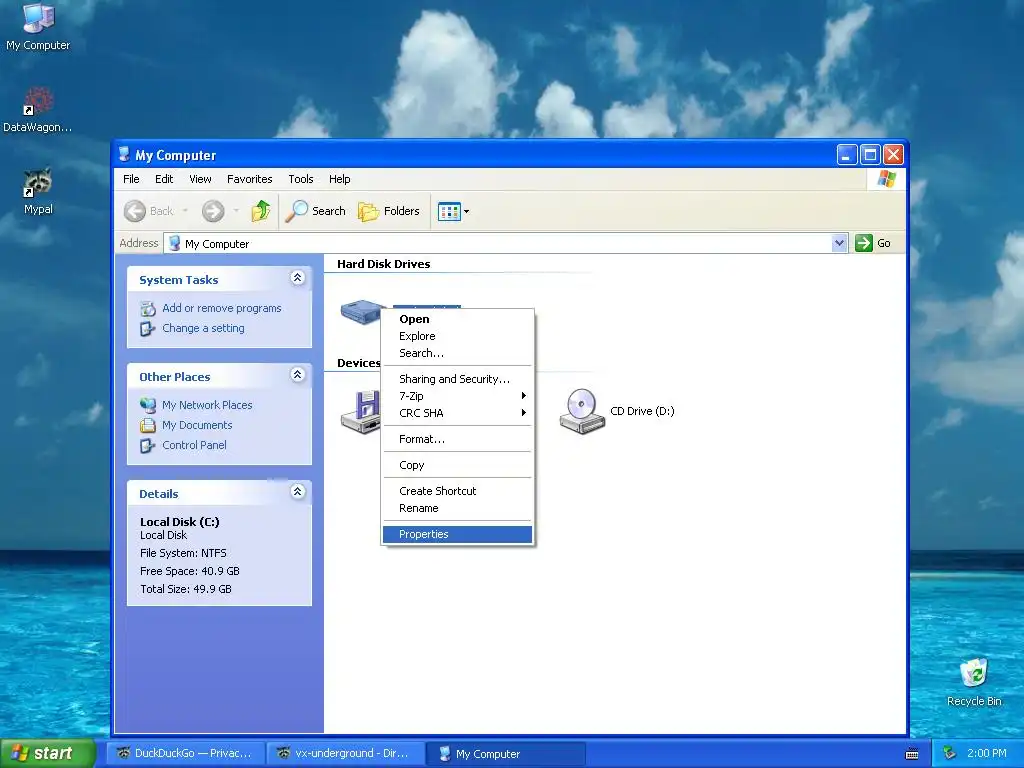Click the Windows flag logo in menu bar
Image resolution: width=1024 pixels, height=768 pixels.
click(886, 179)
